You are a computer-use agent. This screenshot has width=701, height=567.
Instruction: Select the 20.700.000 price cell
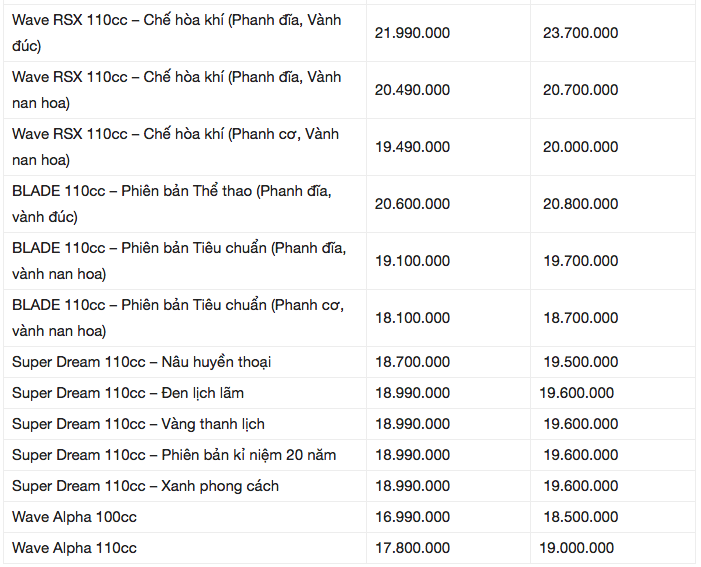[x=580, y=90]
